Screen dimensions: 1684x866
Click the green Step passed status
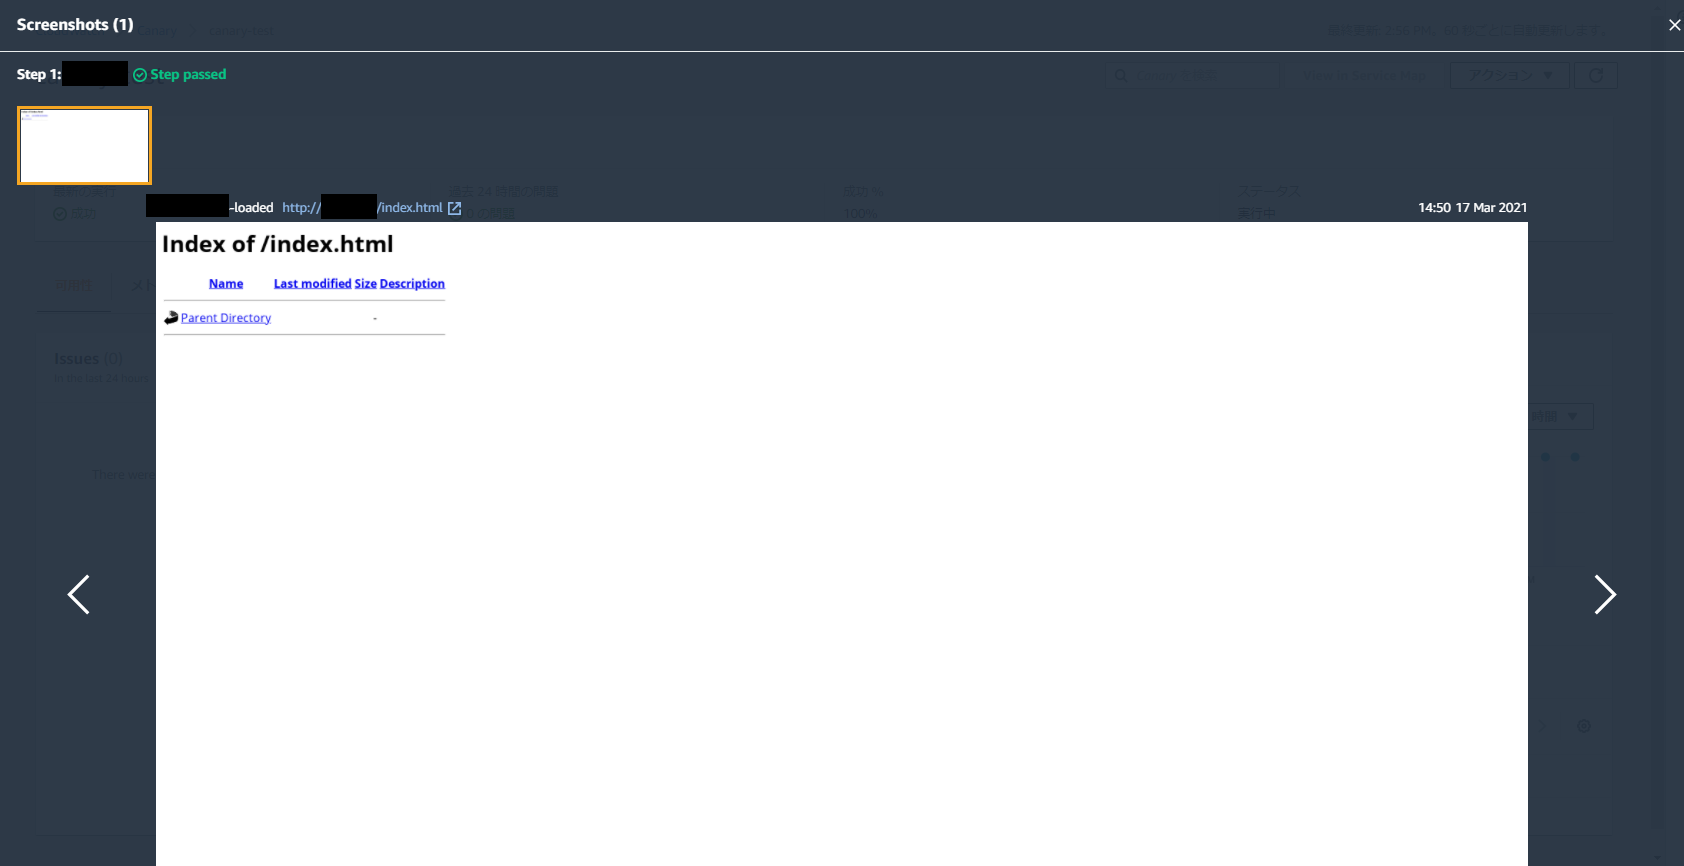pos(180,74)
